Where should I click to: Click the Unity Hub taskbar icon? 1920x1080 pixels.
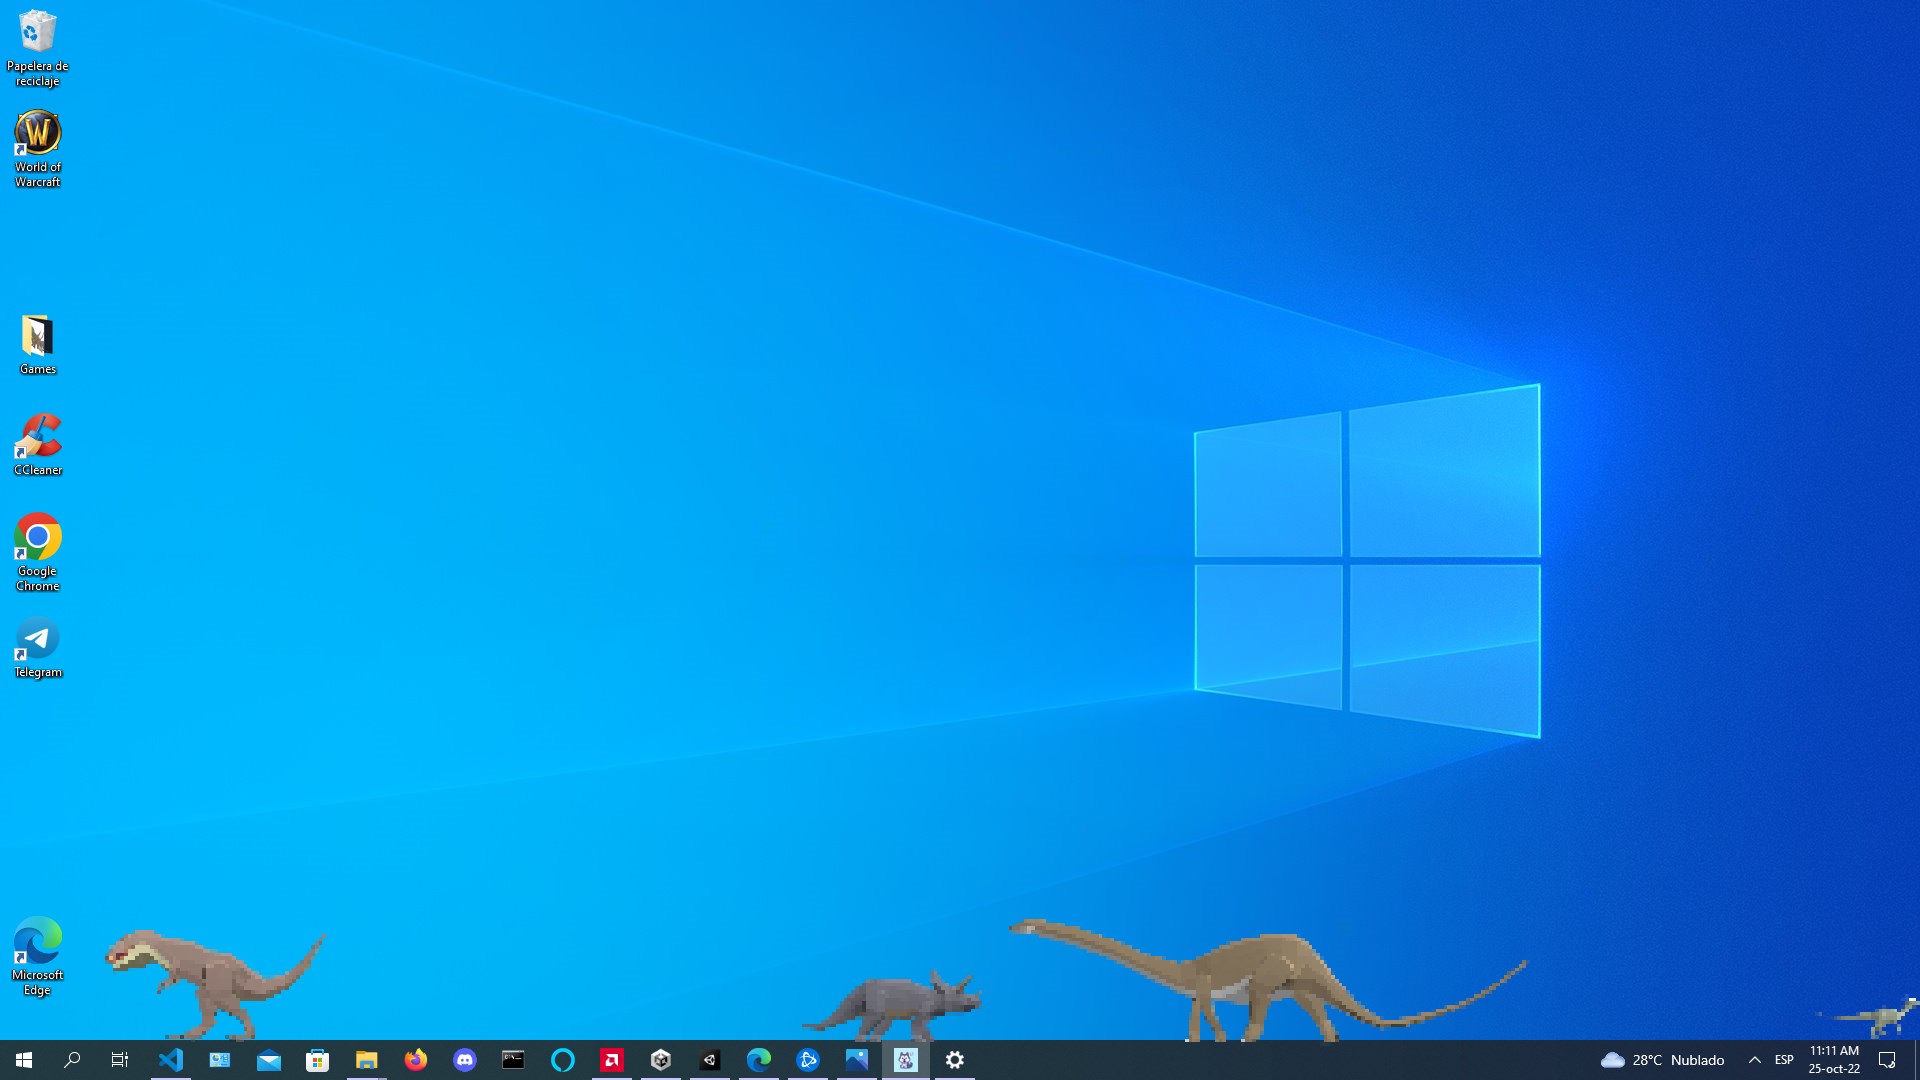pyautogui.click(x=660, y=1060)
